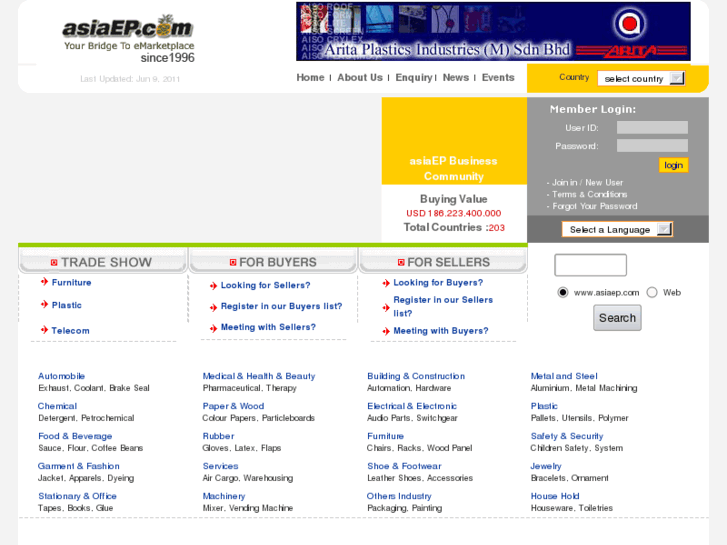
Task: Open the News menu item
Action: pos(456,77)
